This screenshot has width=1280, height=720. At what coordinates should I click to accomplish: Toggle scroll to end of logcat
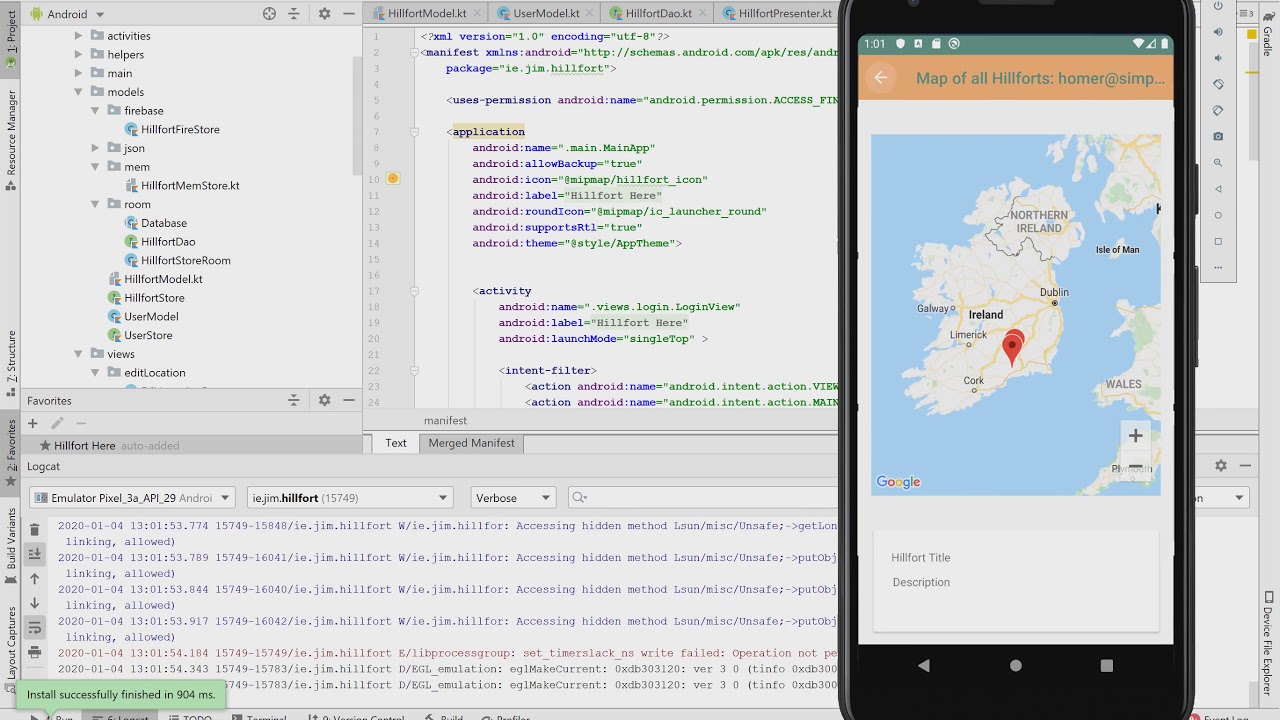tap(34, 554)
